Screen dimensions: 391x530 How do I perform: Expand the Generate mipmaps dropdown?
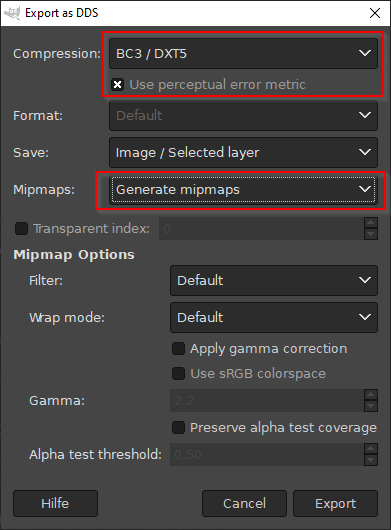point(243,190)
